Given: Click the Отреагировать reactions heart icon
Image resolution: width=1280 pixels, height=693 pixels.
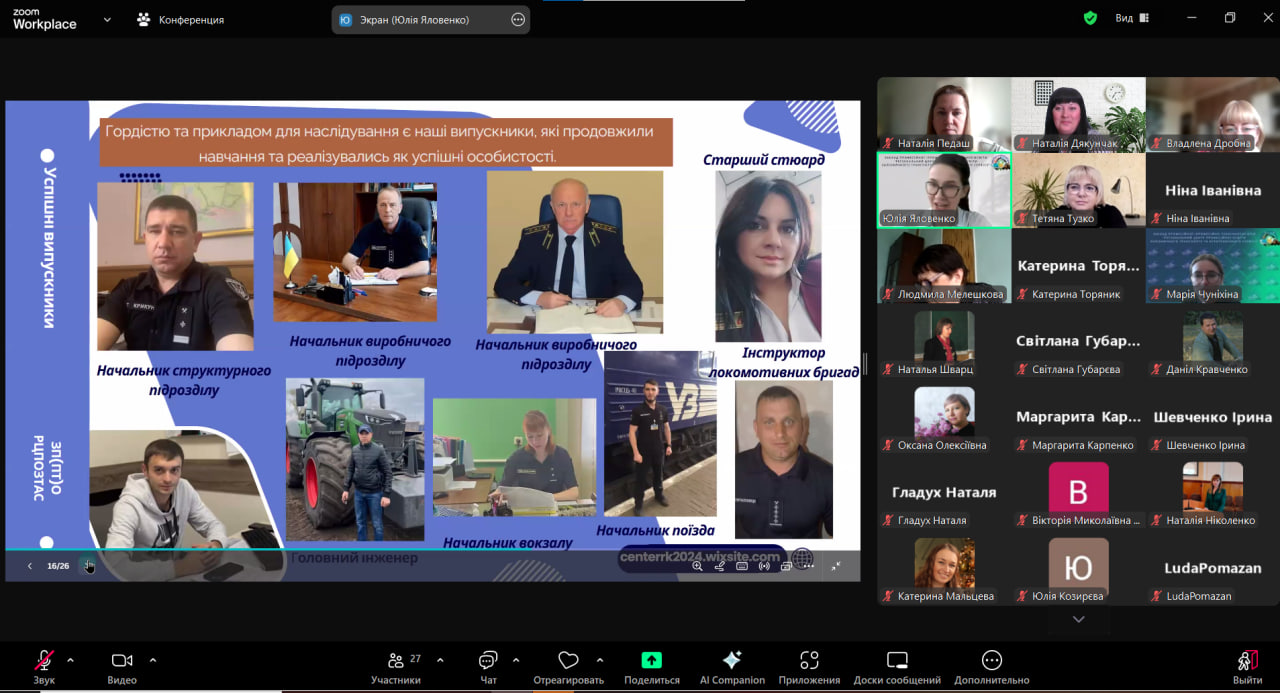Looking at the screenshot, I should pos(569,660).
